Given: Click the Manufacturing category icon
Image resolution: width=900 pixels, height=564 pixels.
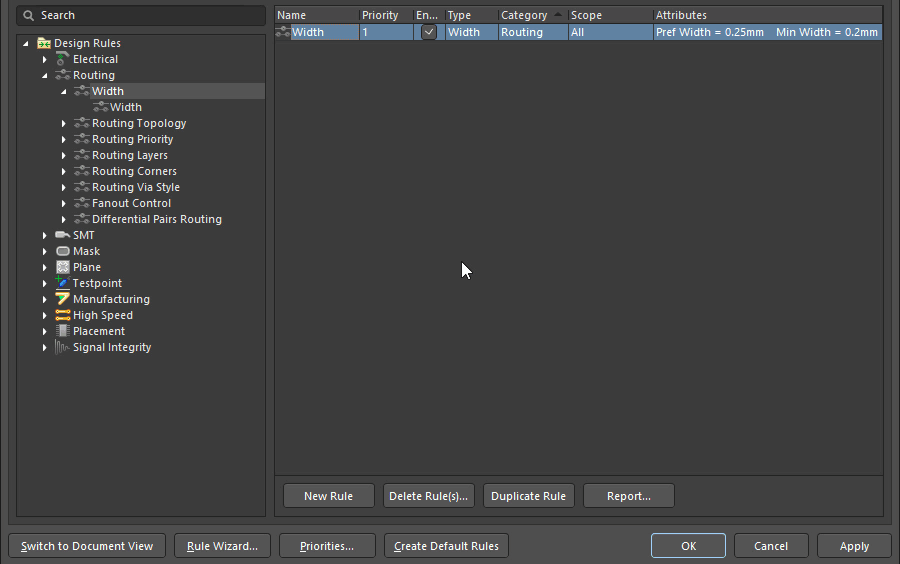Looking at the screenshot, I should [x=63, y=299].
